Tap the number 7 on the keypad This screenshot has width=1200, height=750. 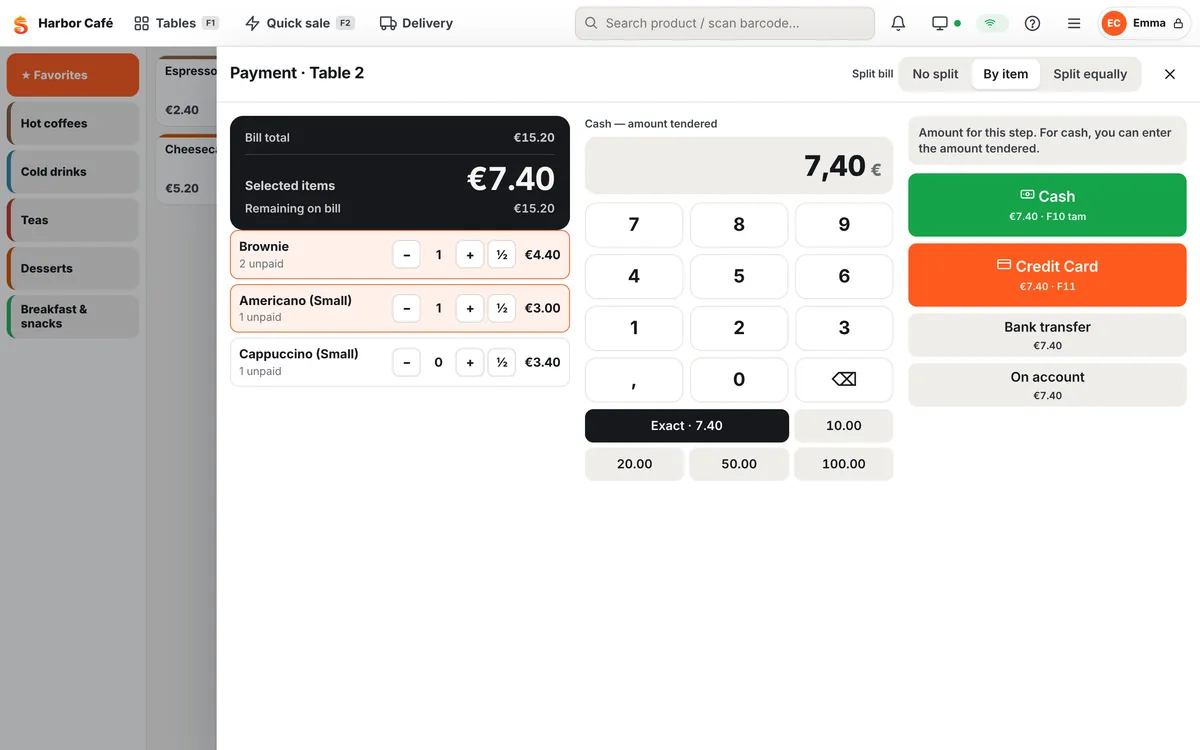(634, 225)
